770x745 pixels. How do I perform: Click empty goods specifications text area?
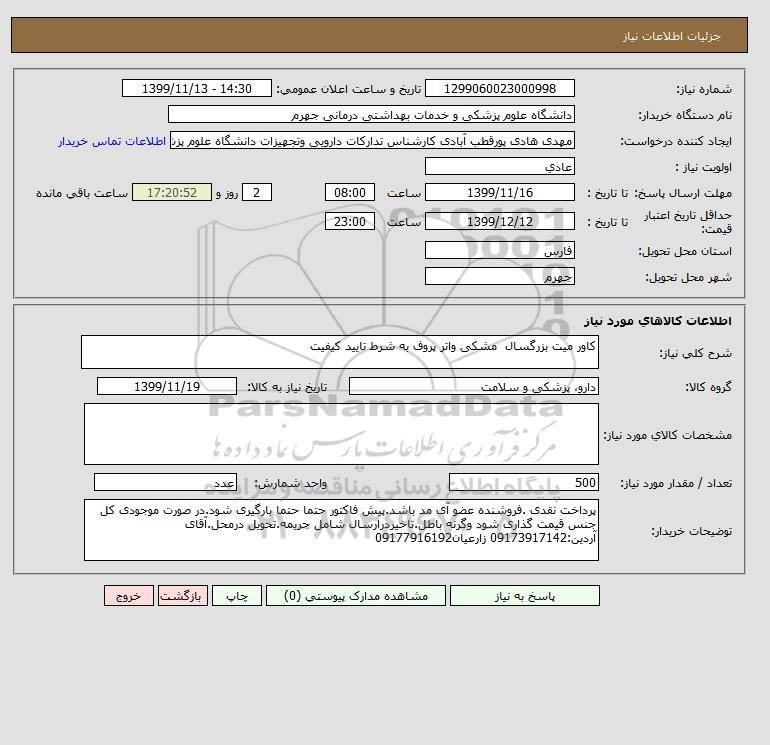(x=341, y=434)
